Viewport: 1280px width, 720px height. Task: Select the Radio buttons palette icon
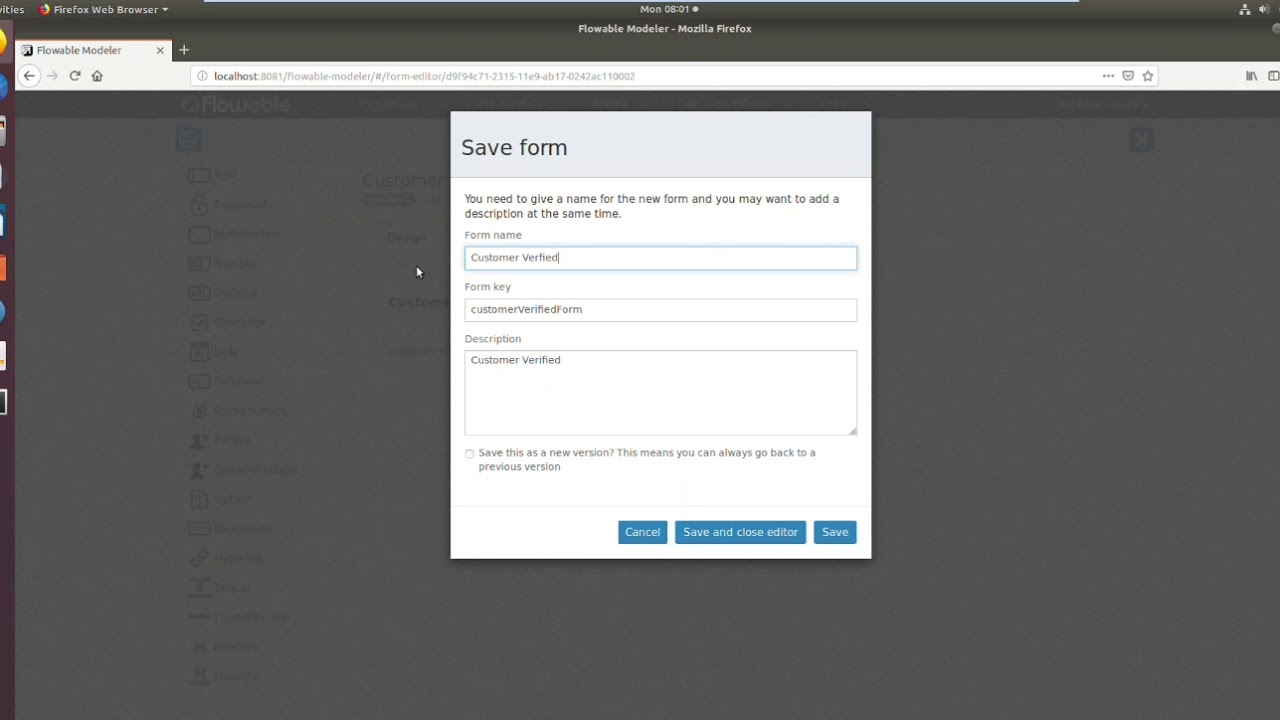199,411
